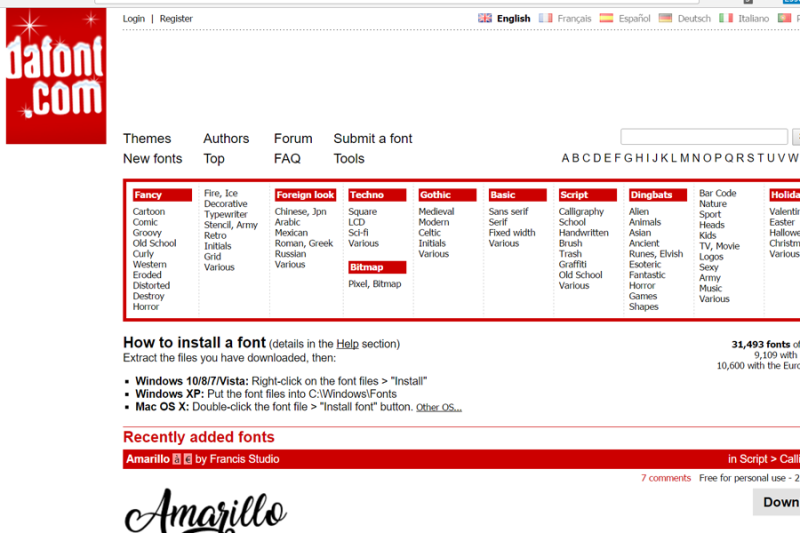Open the Foreign look category header
The width and height of the screenshot is (800, 533).
pyautogui.click(x=305, y=195)
